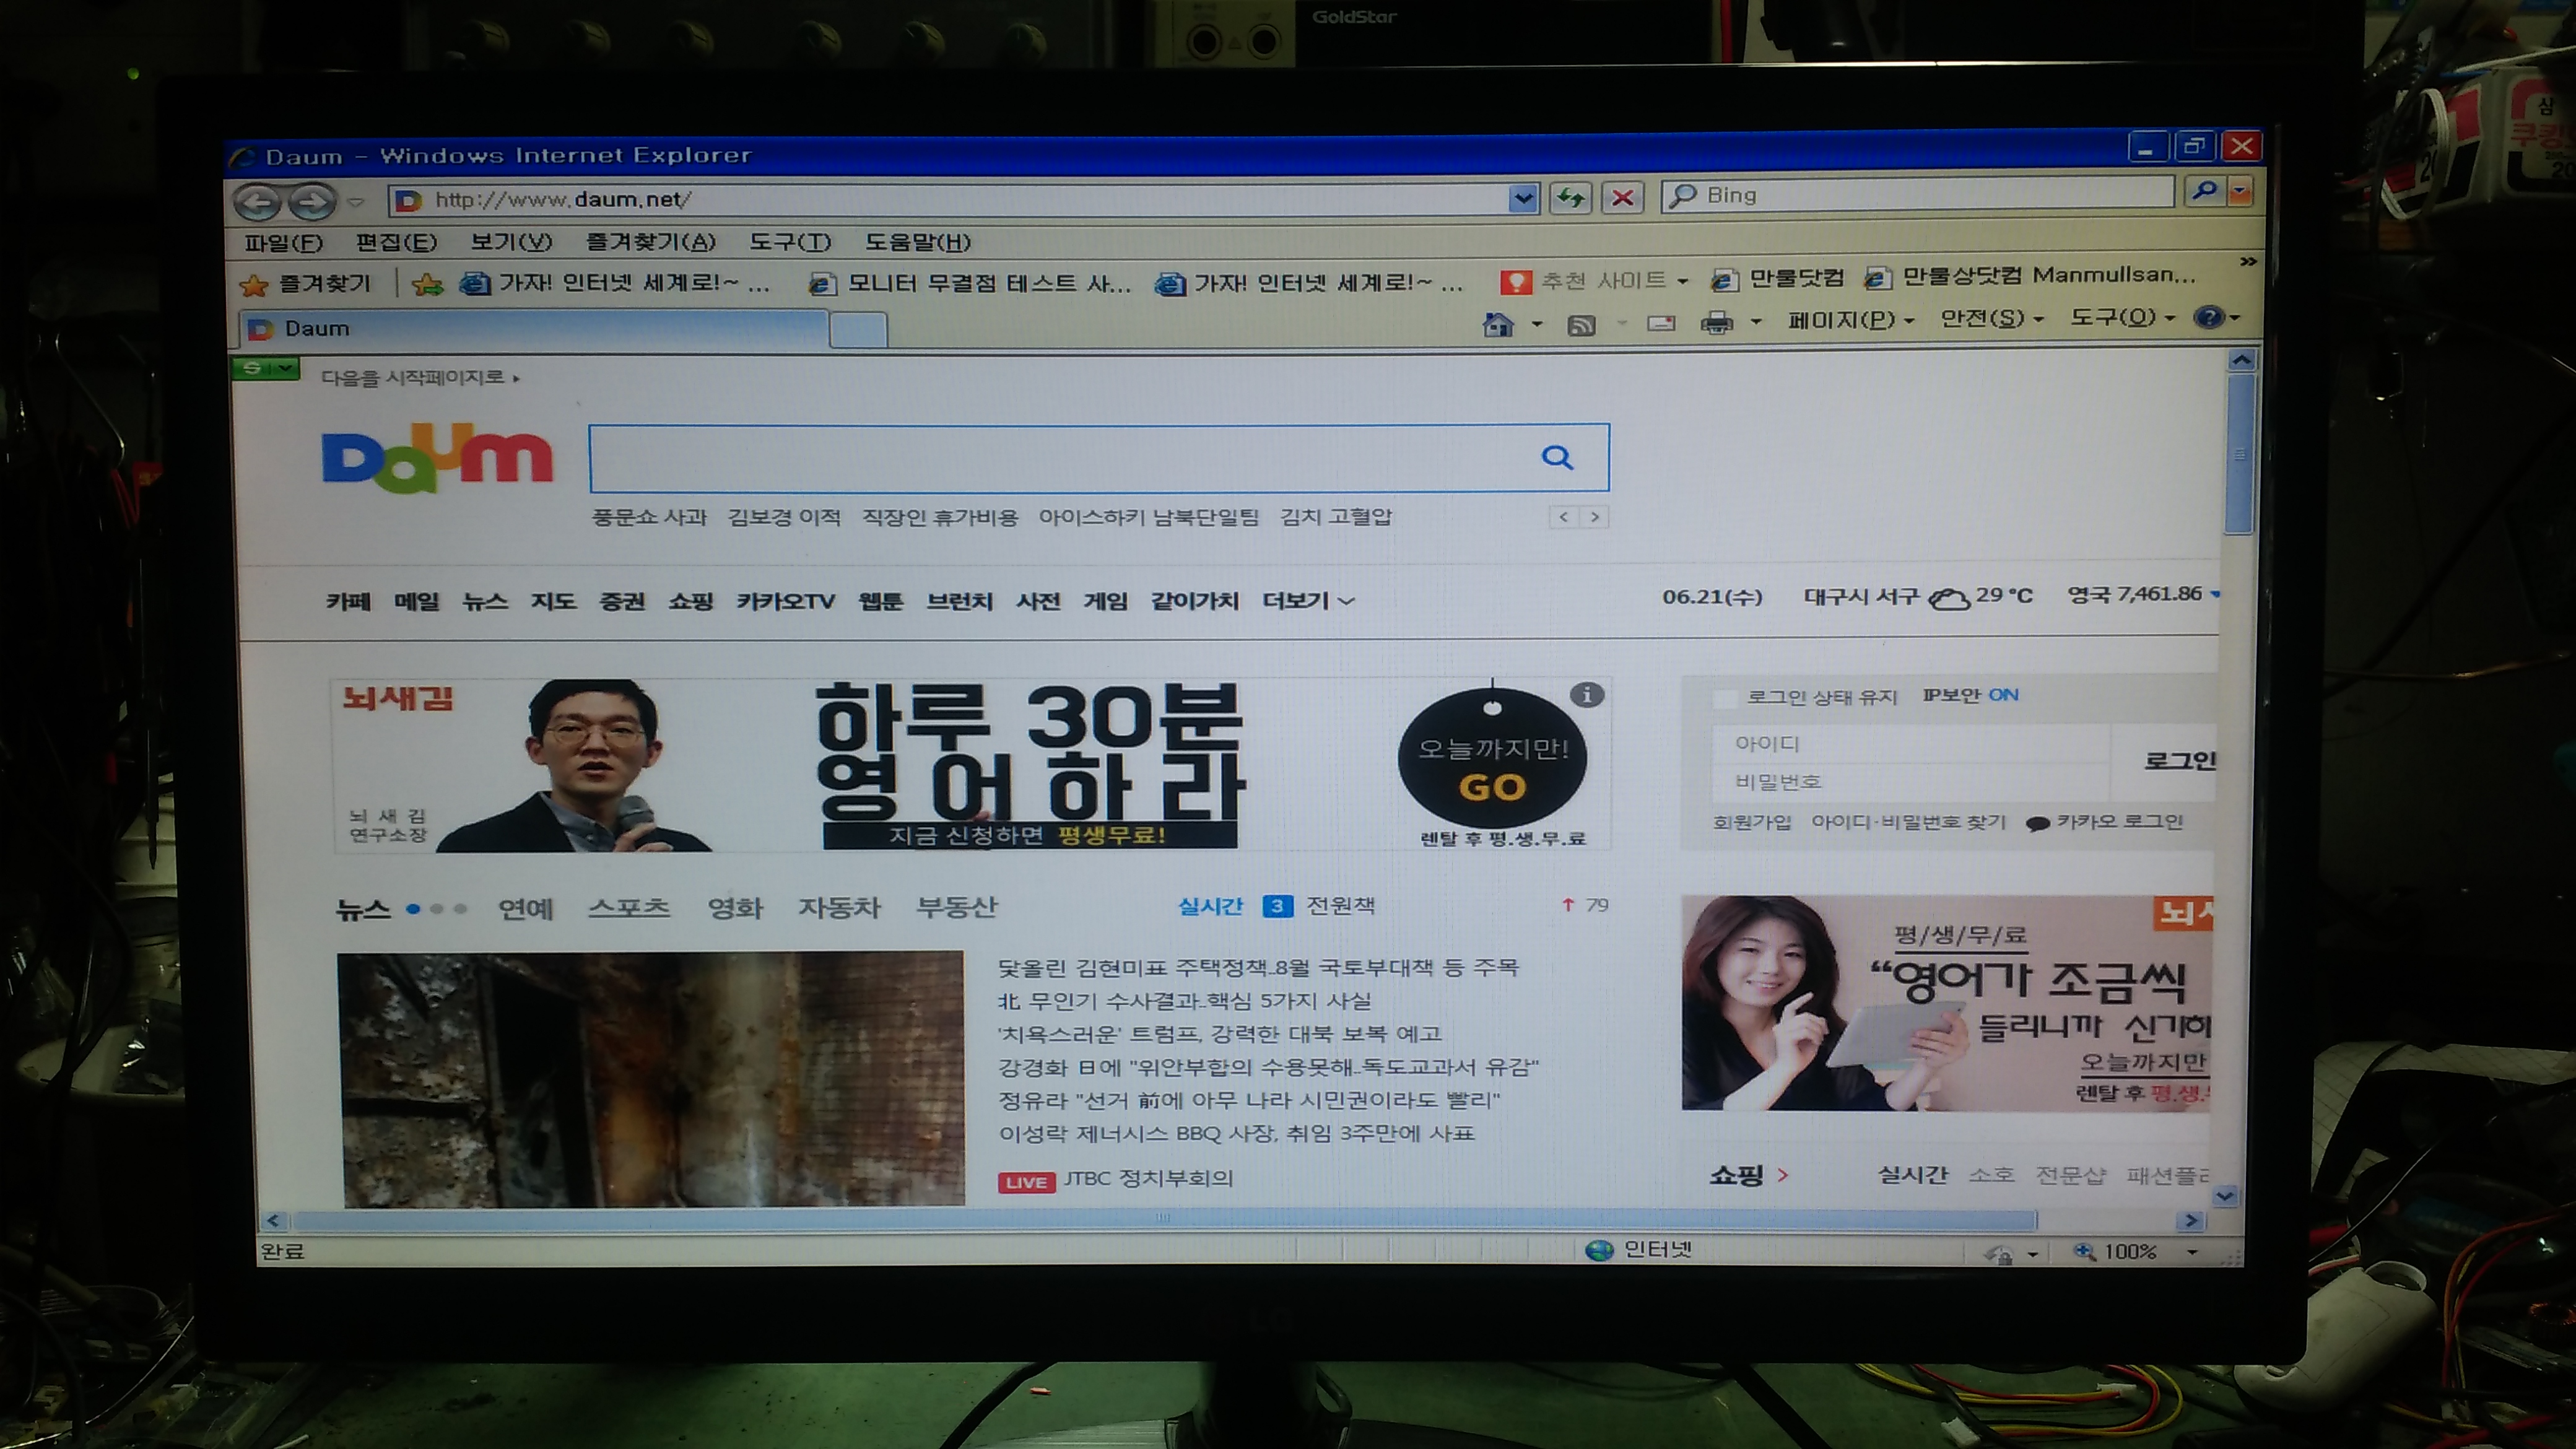This screenshot has width=2576, height=1449.
Task: Click the Favorites star icon
Action: (254, 285)
